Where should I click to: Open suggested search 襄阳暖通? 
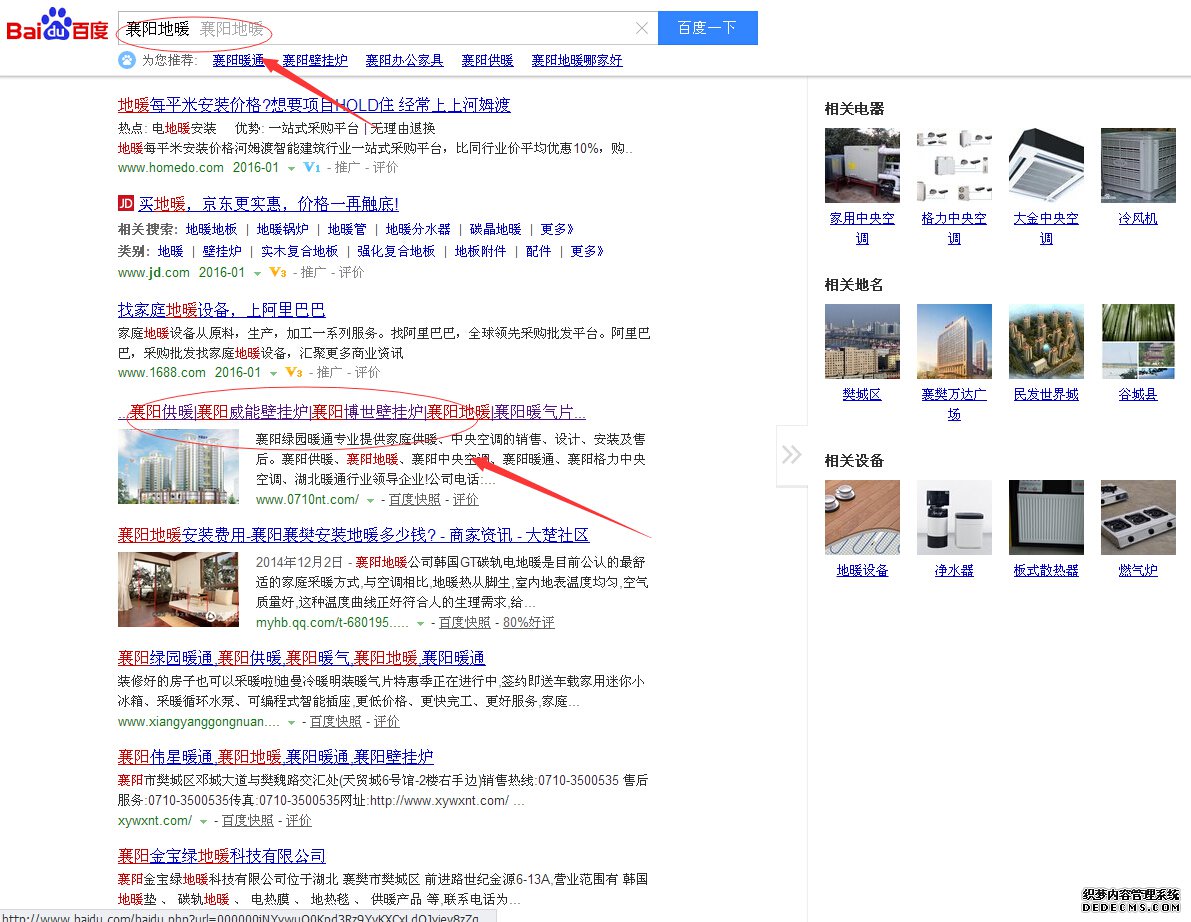239,60
